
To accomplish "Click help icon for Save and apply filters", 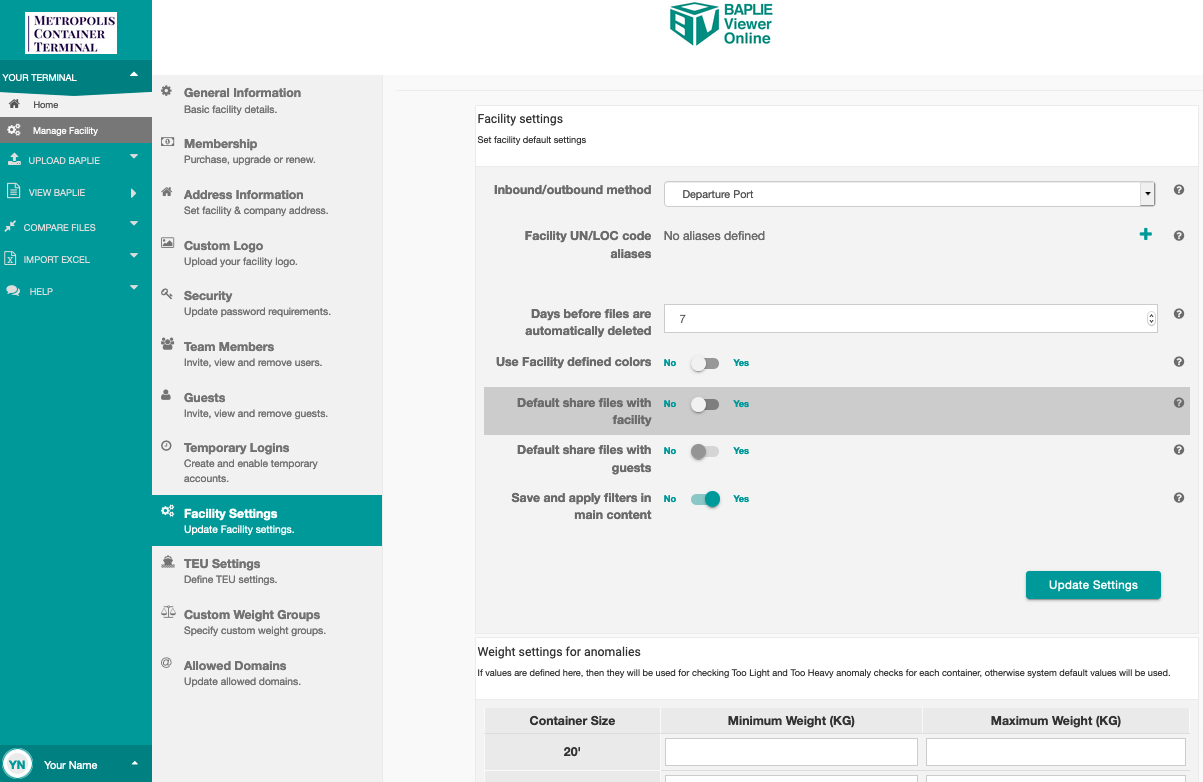I will click(x=1179, y=498).
